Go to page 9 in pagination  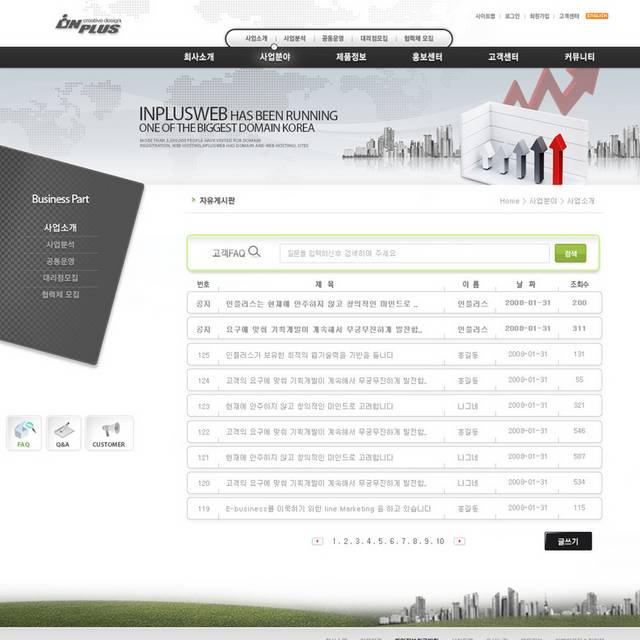[427, 541]
